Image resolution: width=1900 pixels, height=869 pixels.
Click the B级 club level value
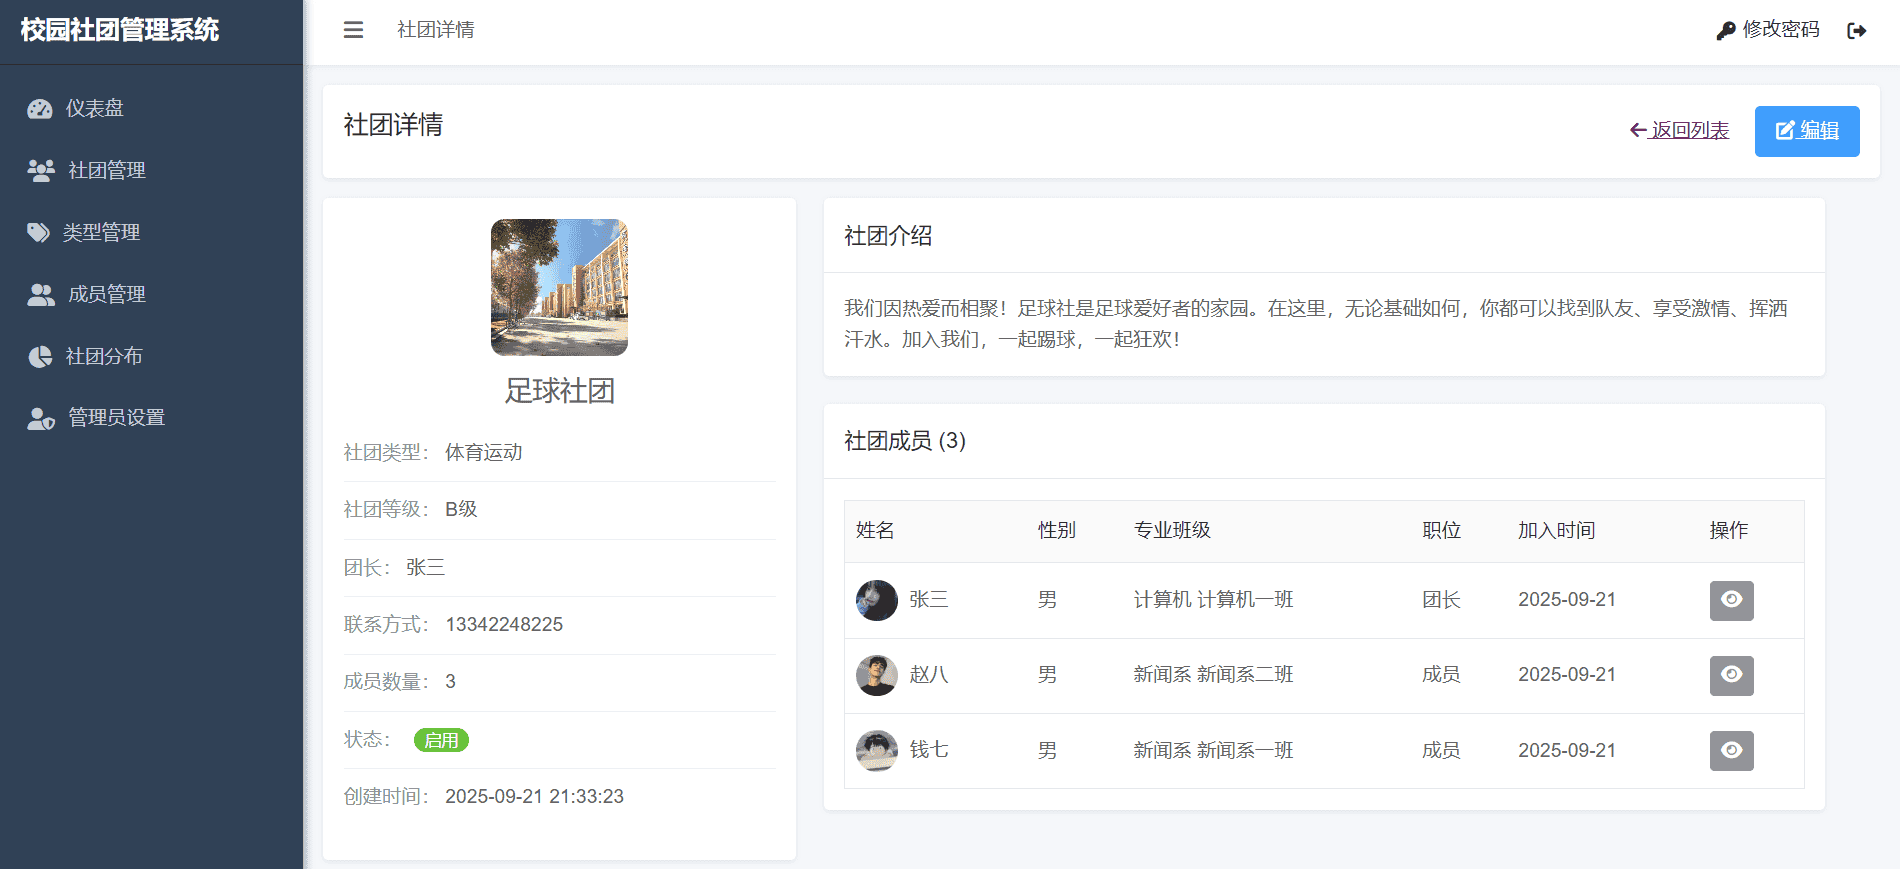pyautogui.click(x=461, y=510)
